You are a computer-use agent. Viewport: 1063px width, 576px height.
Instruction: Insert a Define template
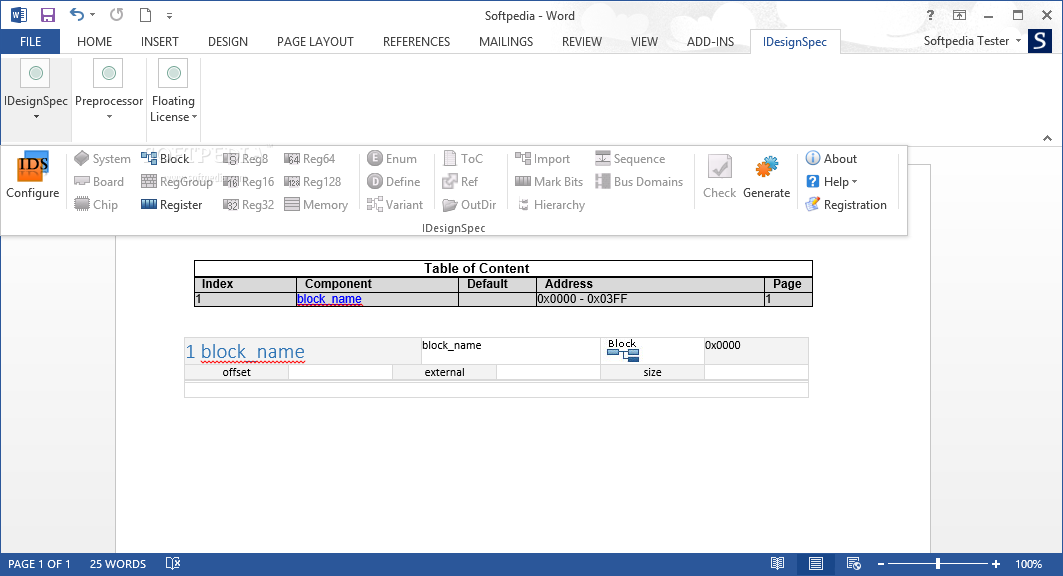[393, 182]
